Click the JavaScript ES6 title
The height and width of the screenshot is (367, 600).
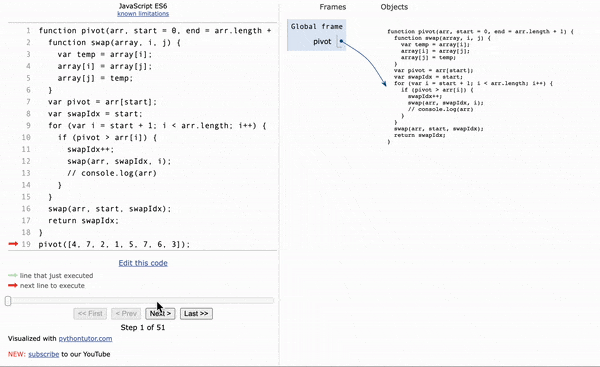[x=143, y=6]
